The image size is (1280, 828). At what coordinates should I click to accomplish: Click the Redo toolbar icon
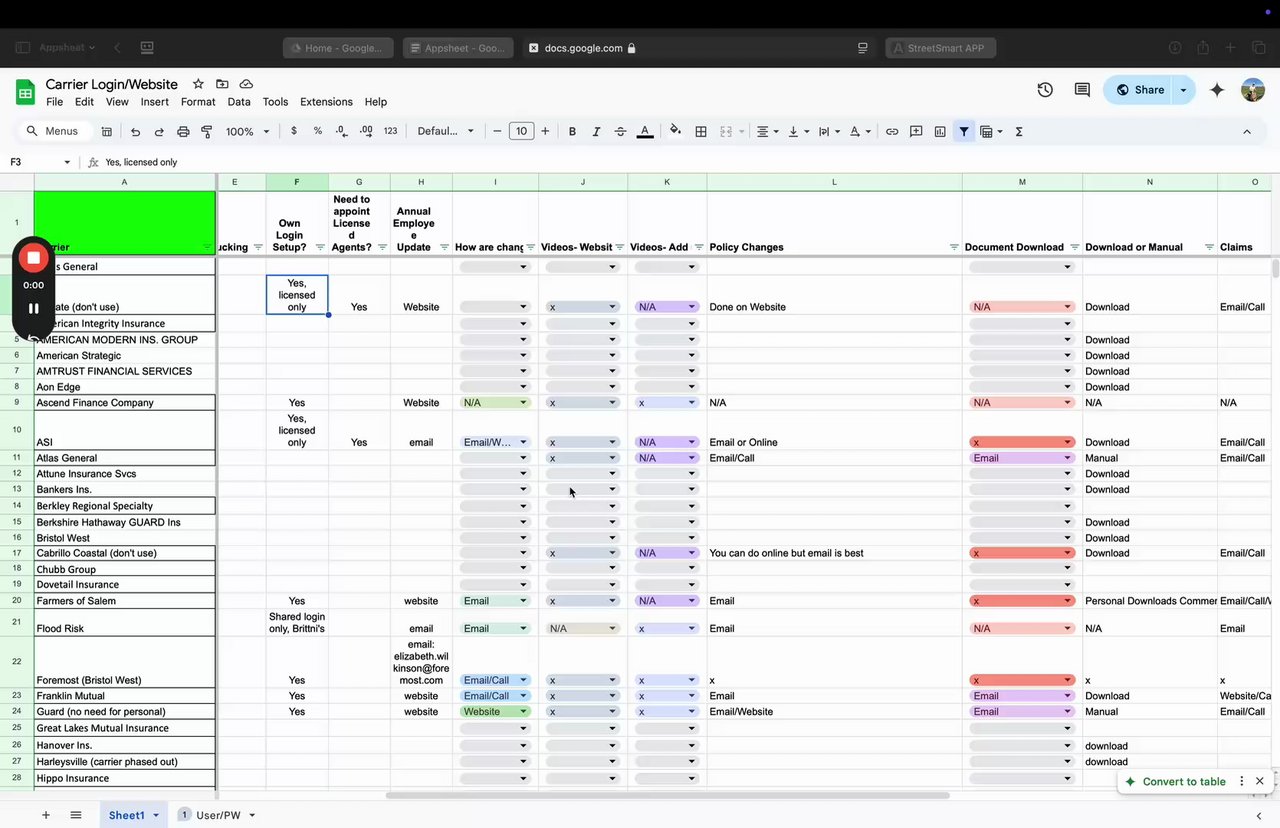tap(159, 131)
